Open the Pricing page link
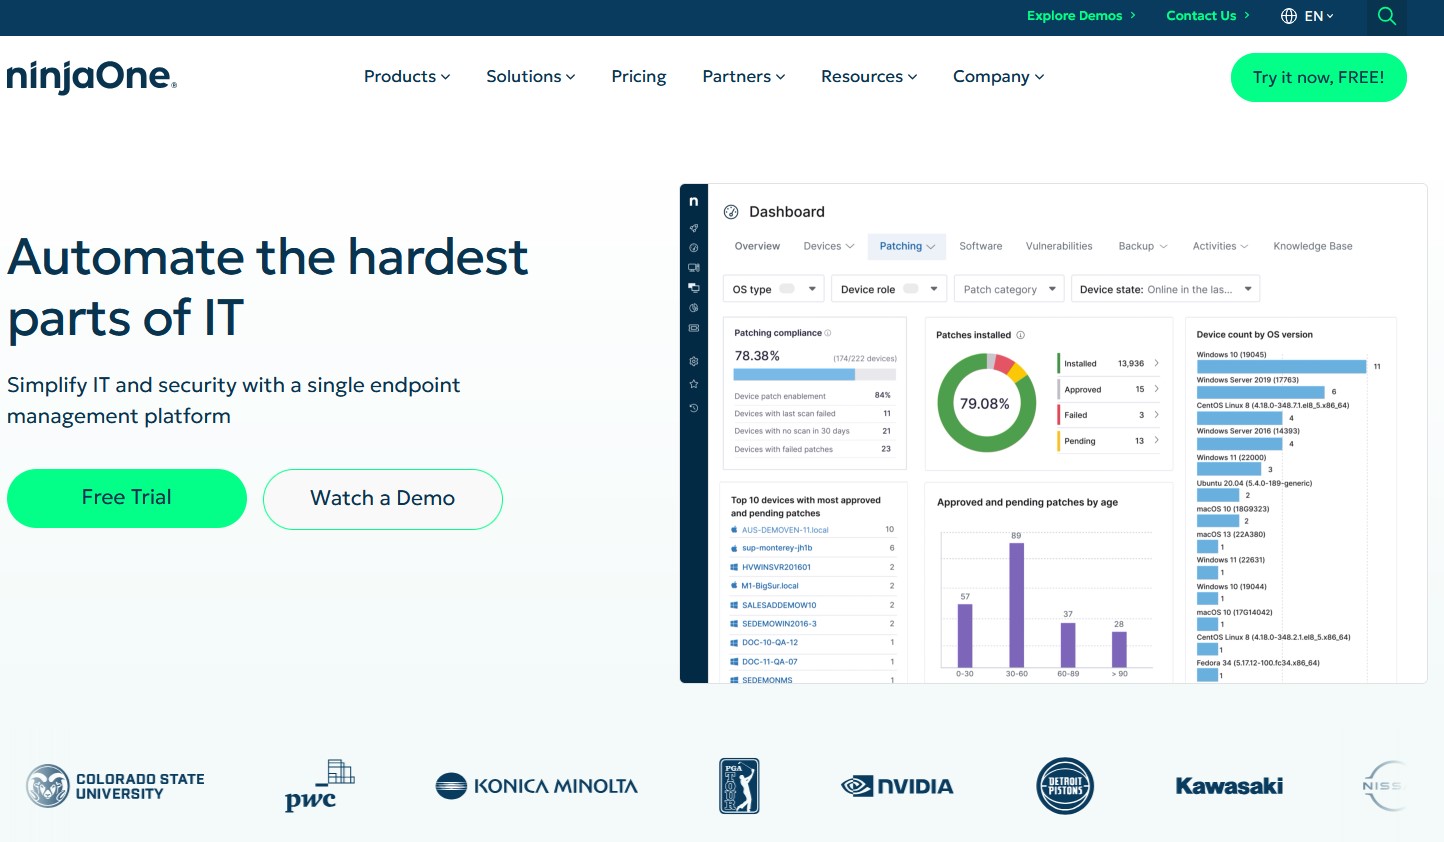Screen dimensions: 1444x842 point(639,77)
